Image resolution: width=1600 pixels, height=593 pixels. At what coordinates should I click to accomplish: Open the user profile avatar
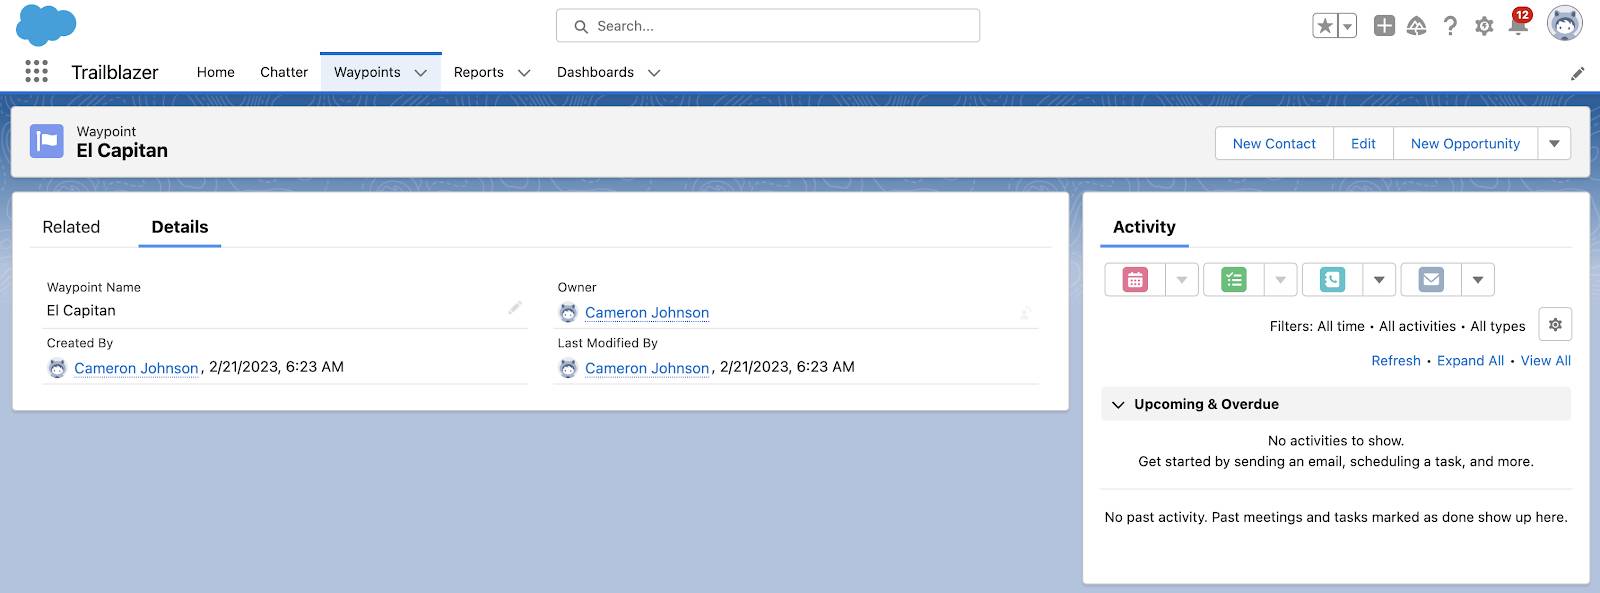tap(1564, 23)
